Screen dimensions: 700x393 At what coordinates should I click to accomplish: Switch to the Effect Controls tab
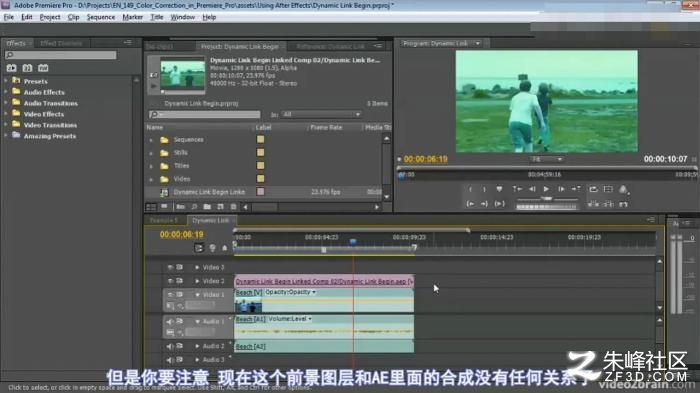(61, 43)
